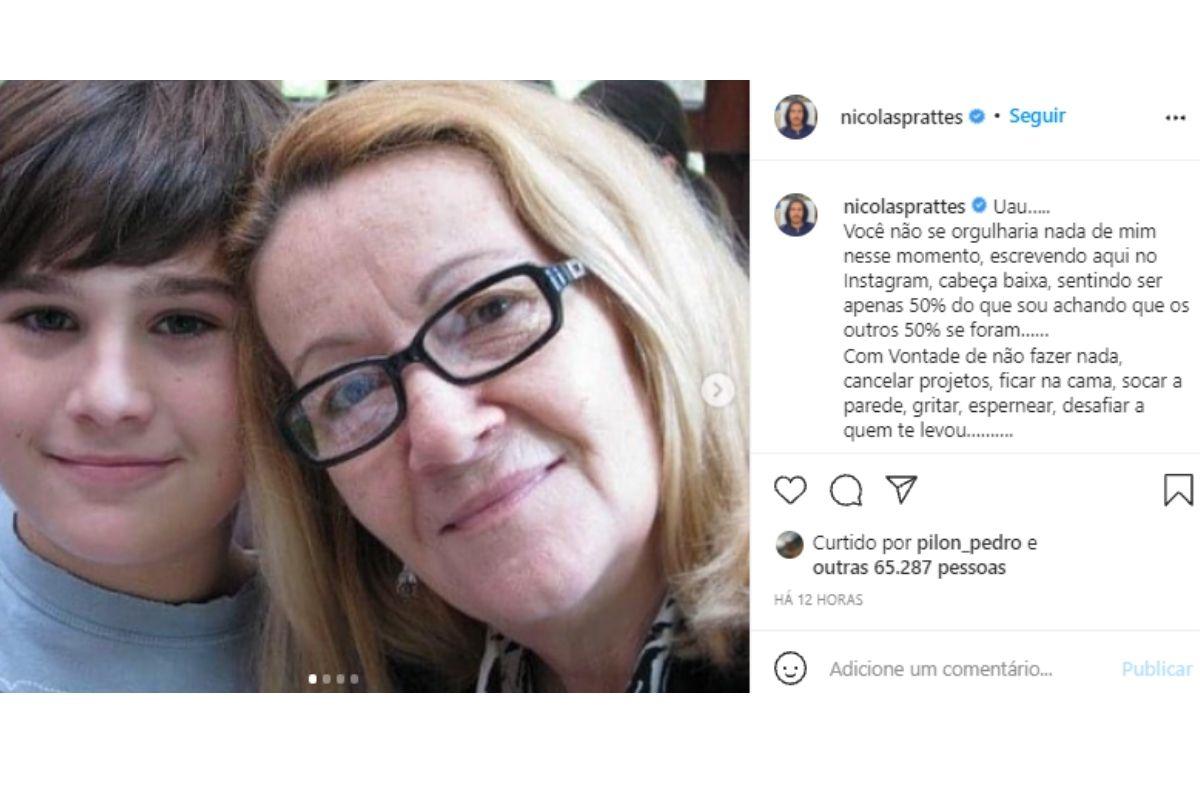Click the small liker avatar thumbnail
The image size is (1200, 800).
(x=790, y=544)
